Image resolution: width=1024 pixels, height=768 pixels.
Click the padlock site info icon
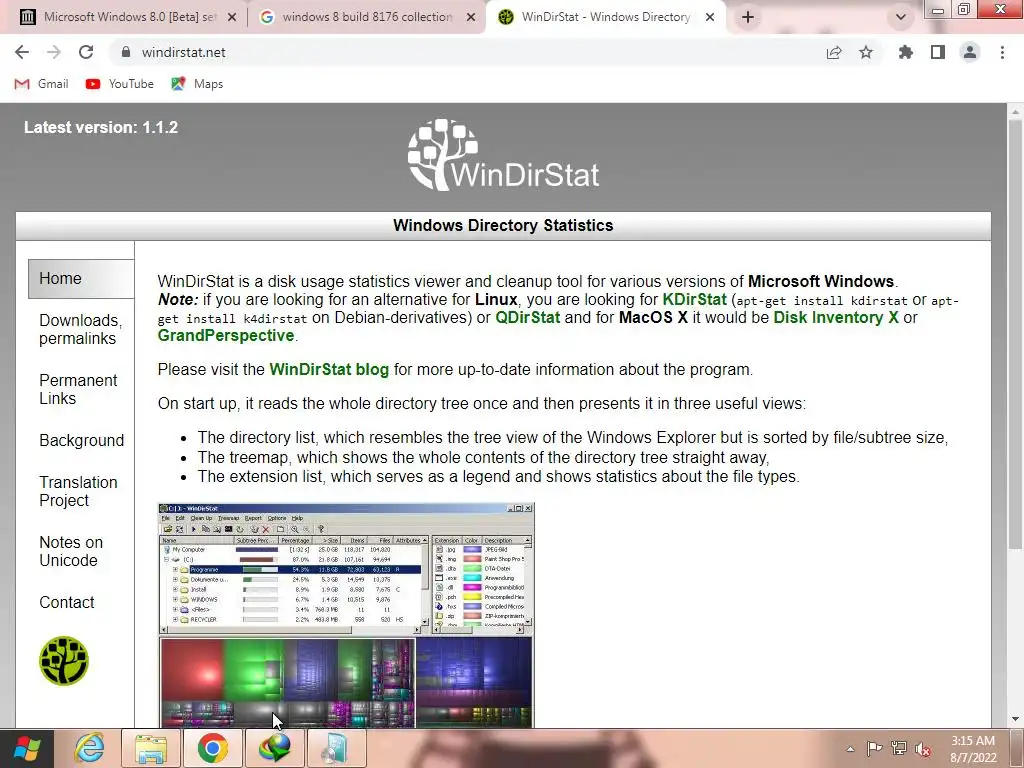[x=126, y=52]
